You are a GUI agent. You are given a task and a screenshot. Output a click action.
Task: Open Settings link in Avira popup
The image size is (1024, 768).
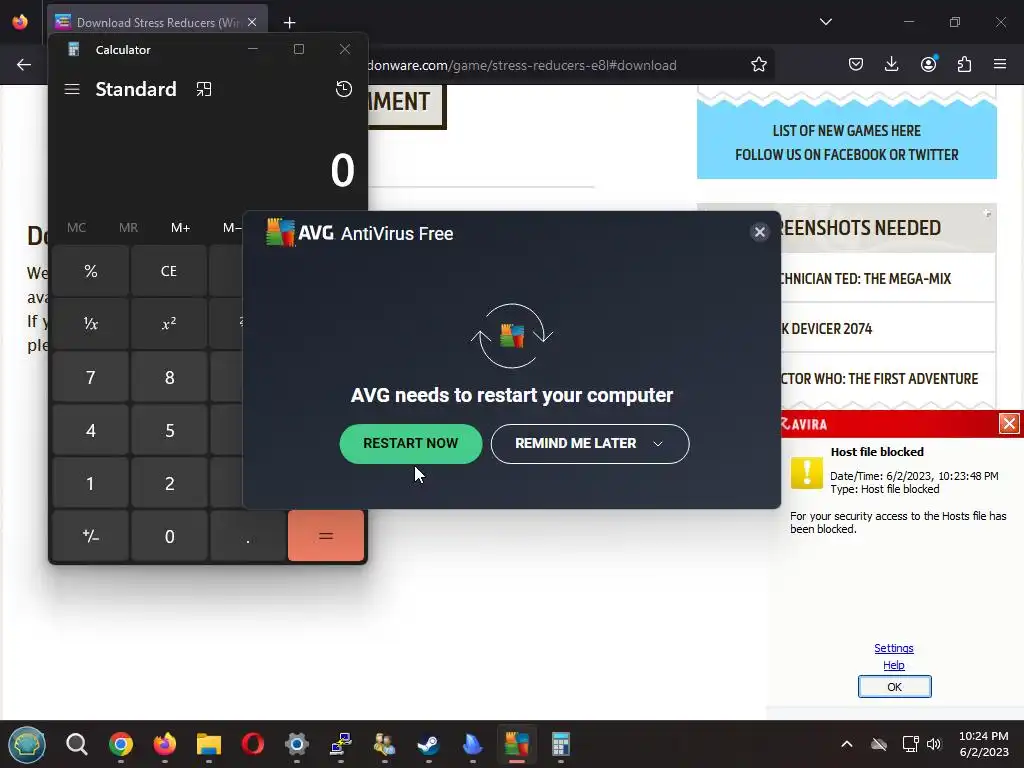pyautogui.click(x=893, y=648)
